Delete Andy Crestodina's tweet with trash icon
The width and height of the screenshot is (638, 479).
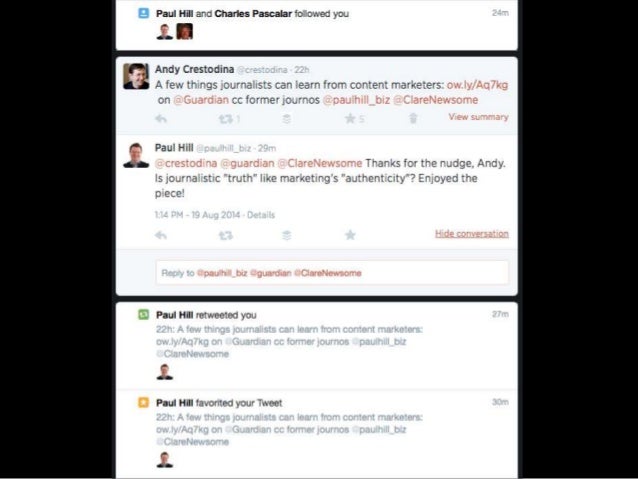(x=413, y=118)
